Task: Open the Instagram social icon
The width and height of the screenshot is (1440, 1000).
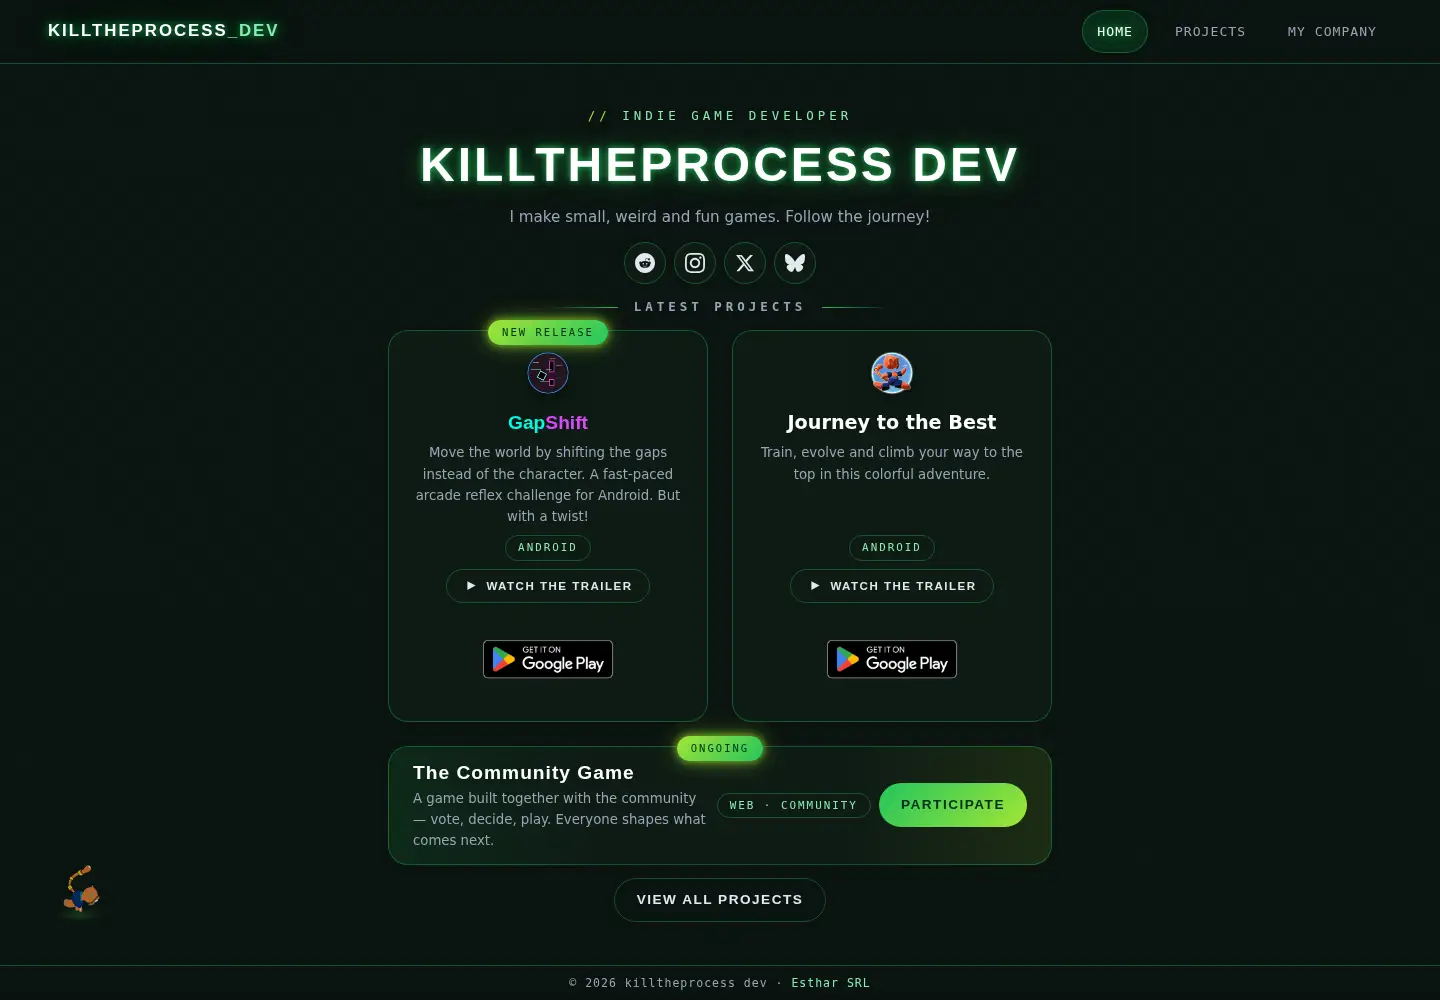Action: coord(695,263)
